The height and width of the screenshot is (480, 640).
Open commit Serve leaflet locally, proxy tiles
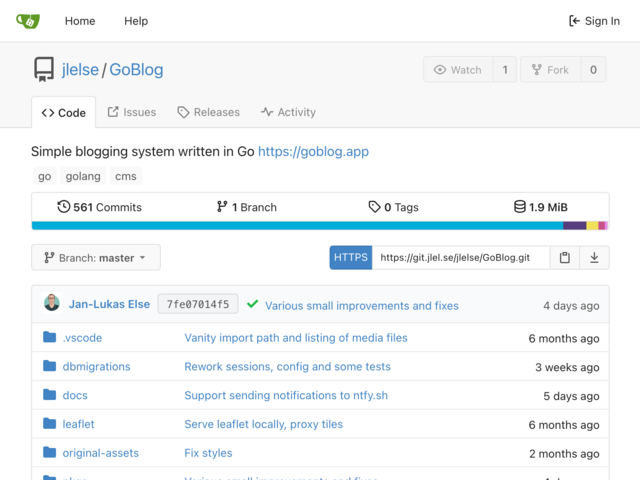[x=264, y=424]
